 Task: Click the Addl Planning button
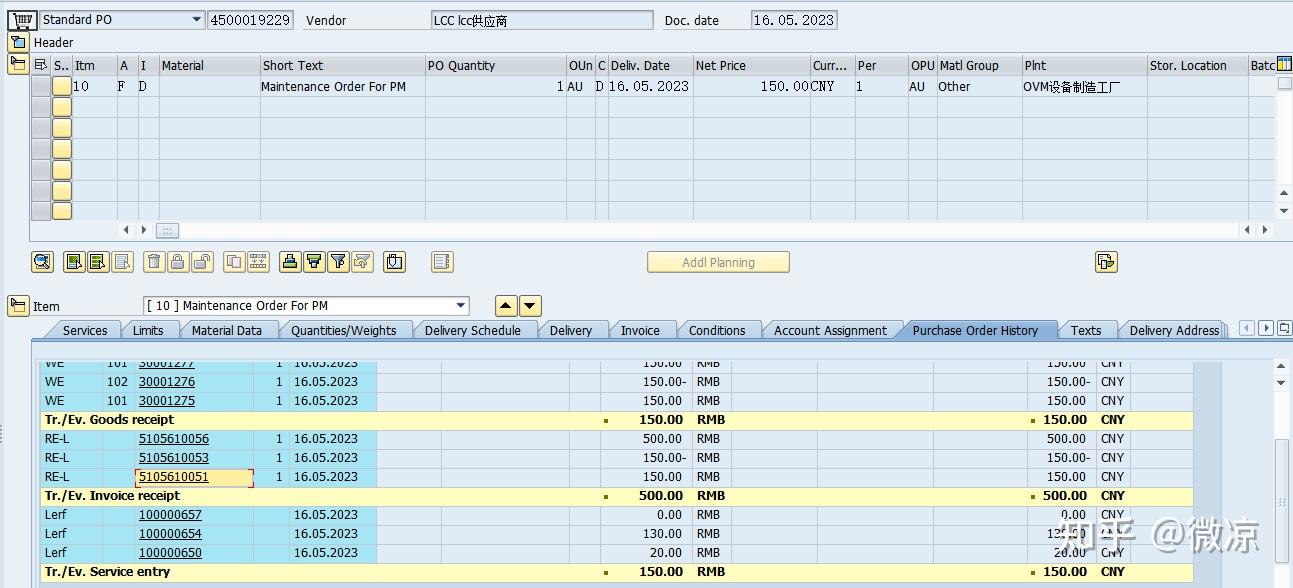tap(718, 262)
